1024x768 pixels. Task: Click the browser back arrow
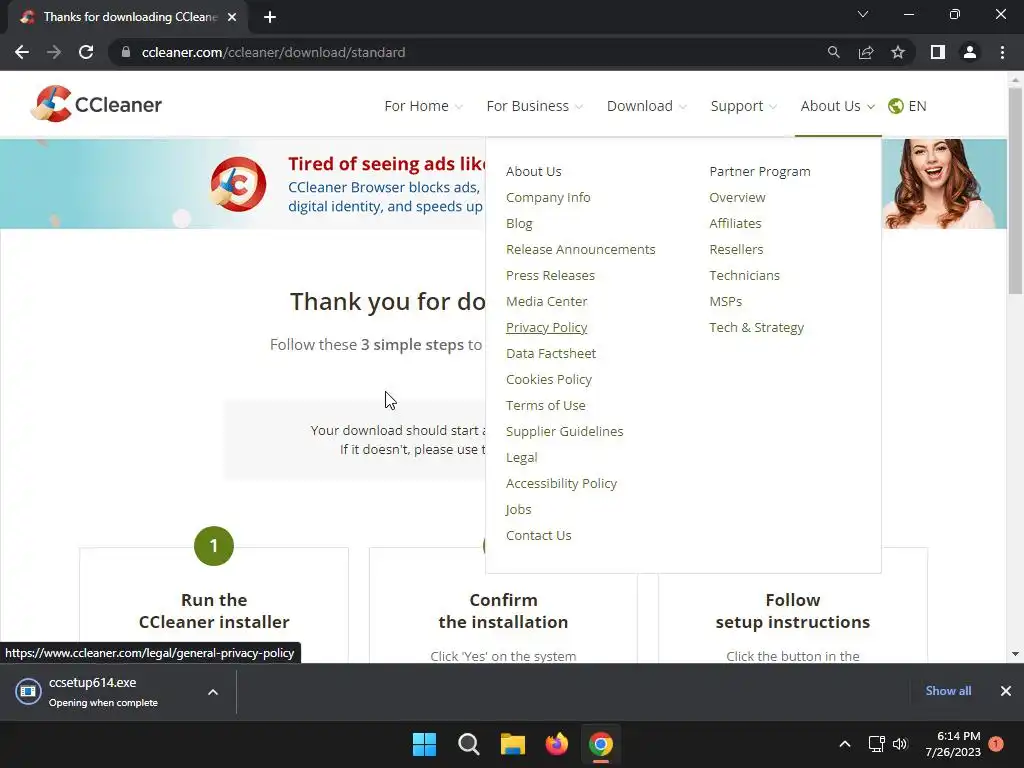click(x=22, y=52)
